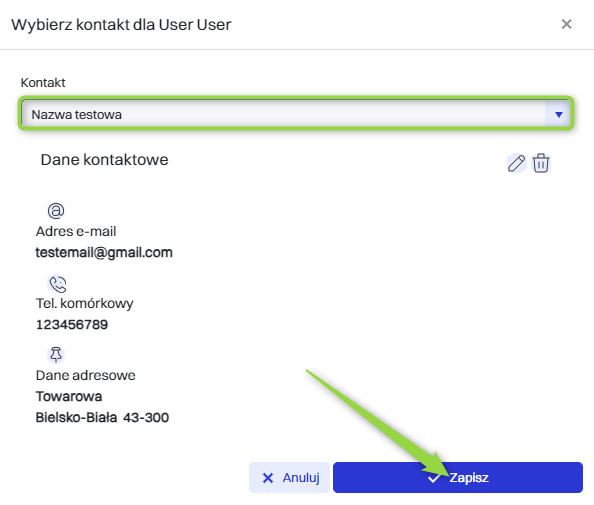Click the pencil edit icon for contact details
594x505 pixels.
[x=516, y=164]
